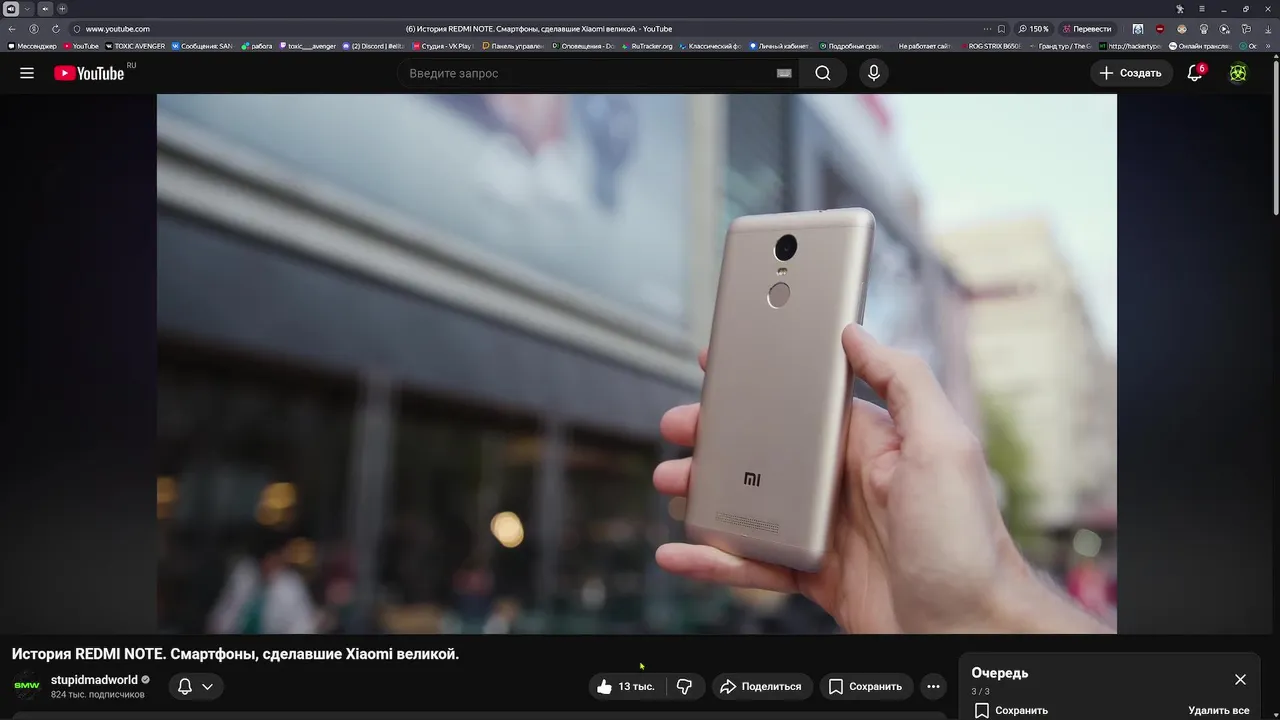Open the Мессенджер bookmark
The width and height of the screenshot is (1280, 720).
32,45
